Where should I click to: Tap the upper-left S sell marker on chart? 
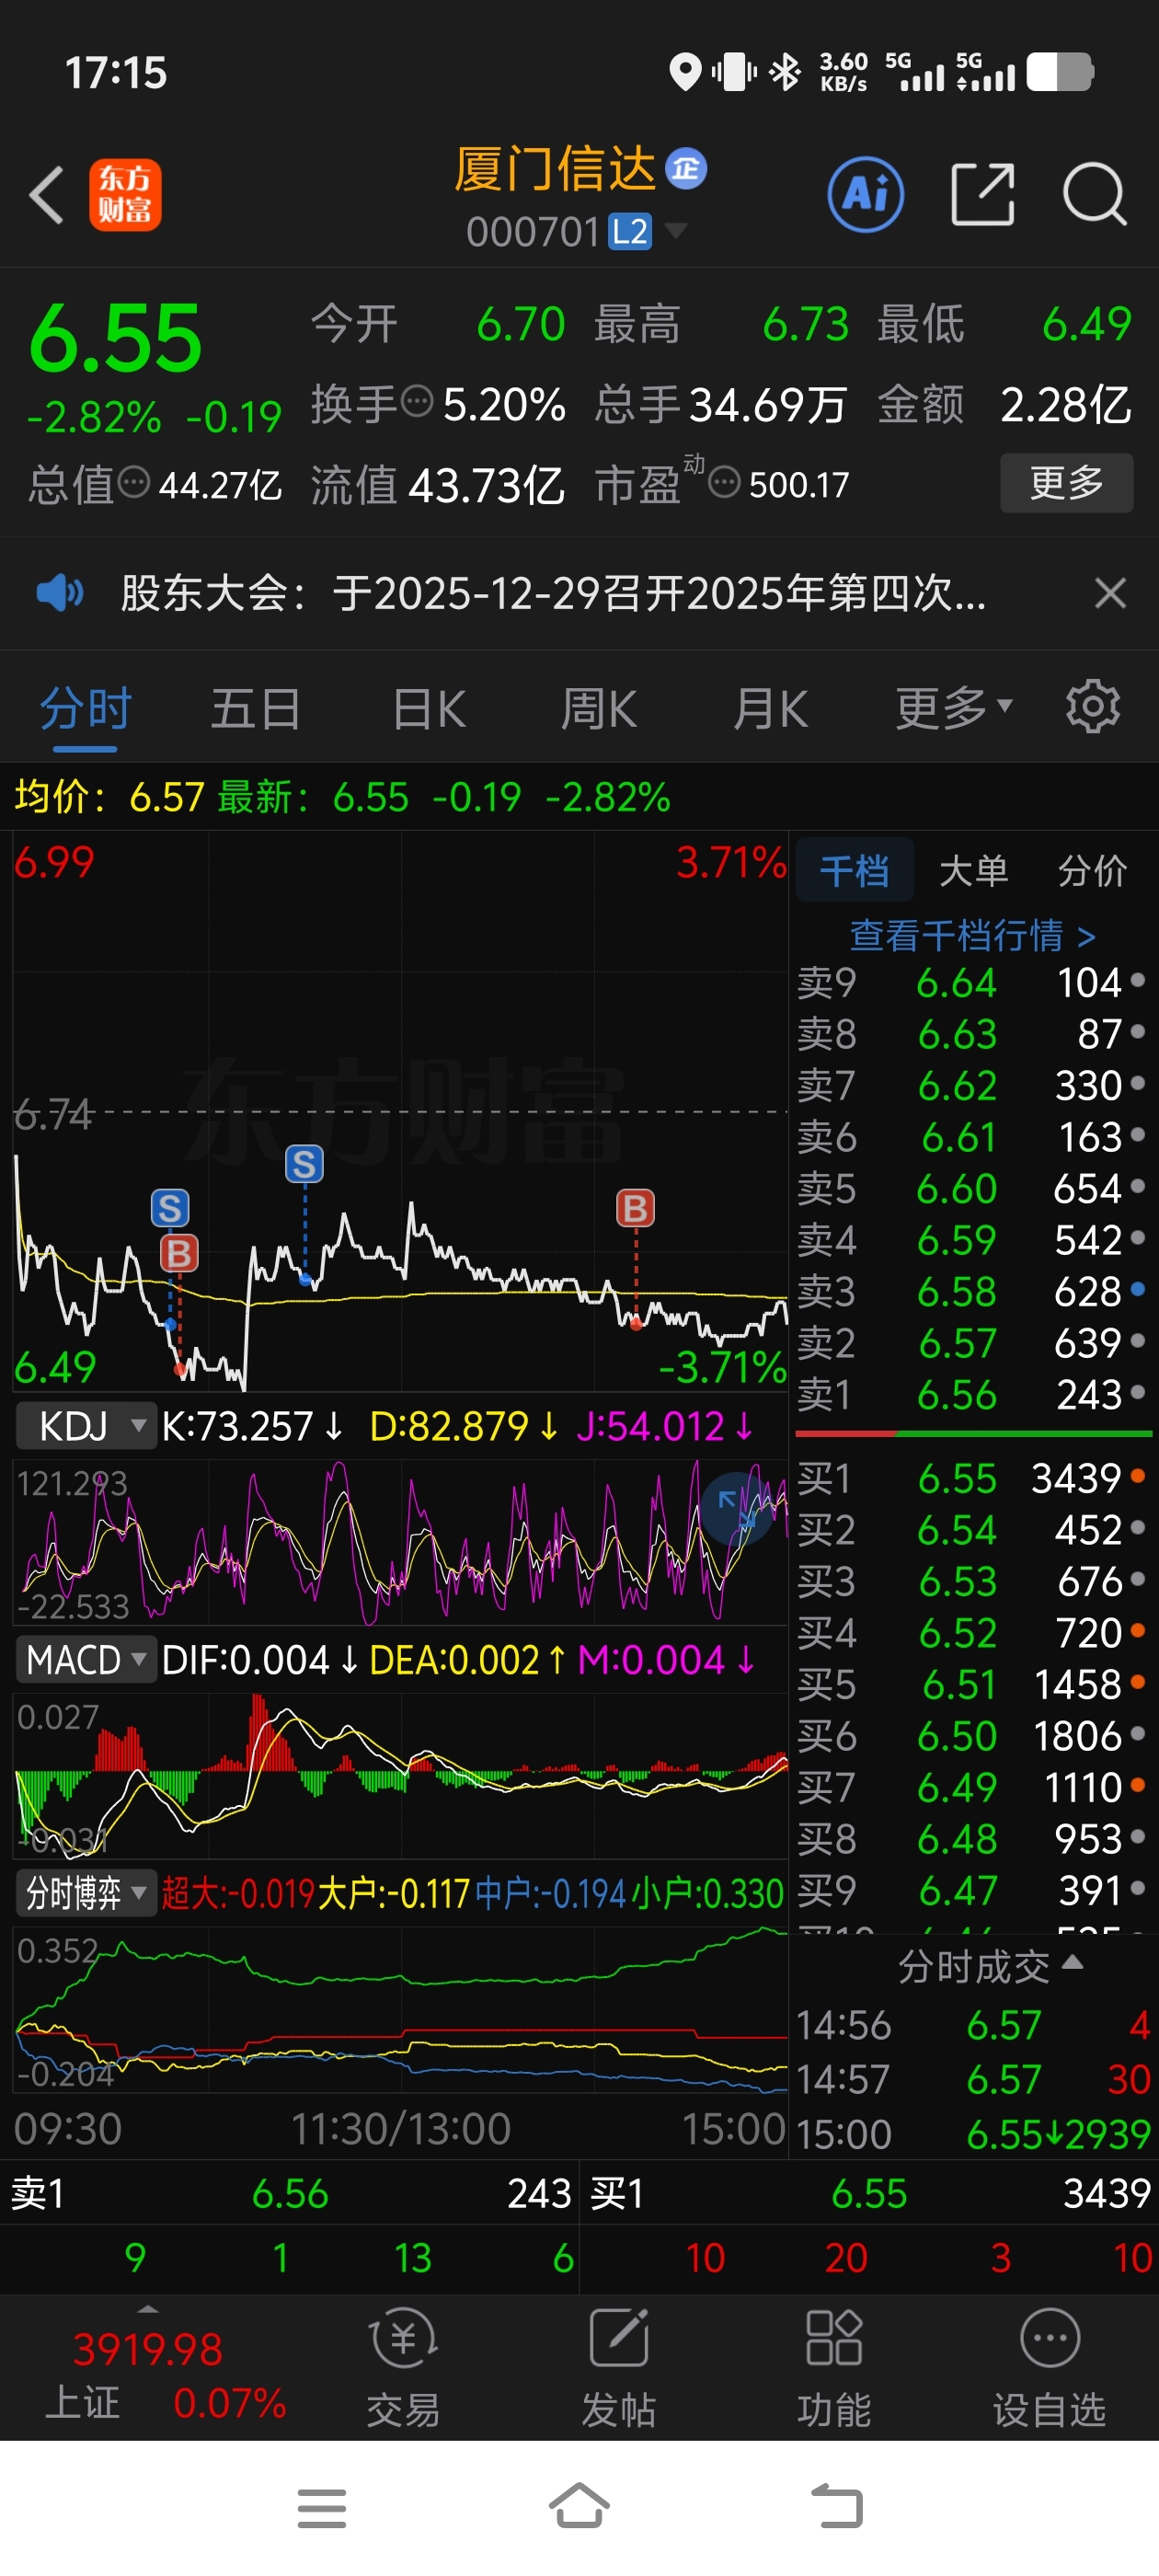170,1208
